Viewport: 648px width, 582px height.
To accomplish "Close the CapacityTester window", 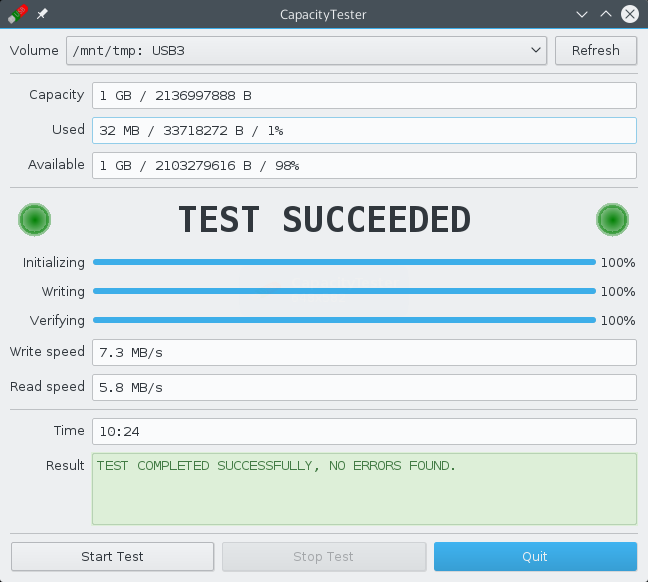I will coord(630,14).
